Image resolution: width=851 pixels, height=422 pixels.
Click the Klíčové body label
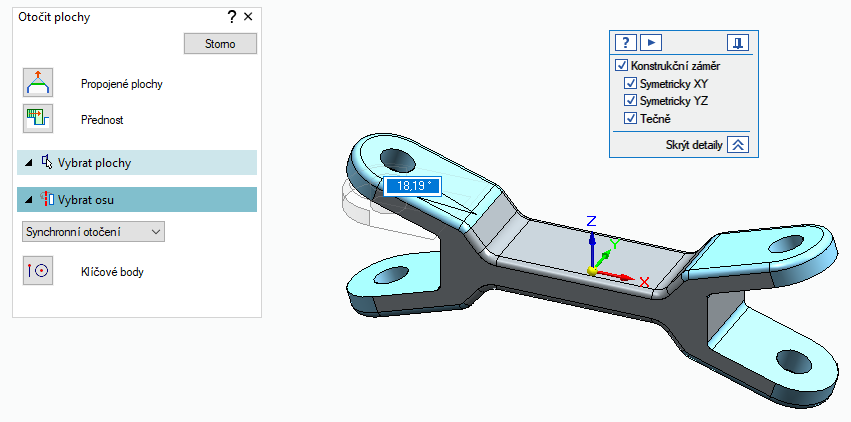coord(112,272)
